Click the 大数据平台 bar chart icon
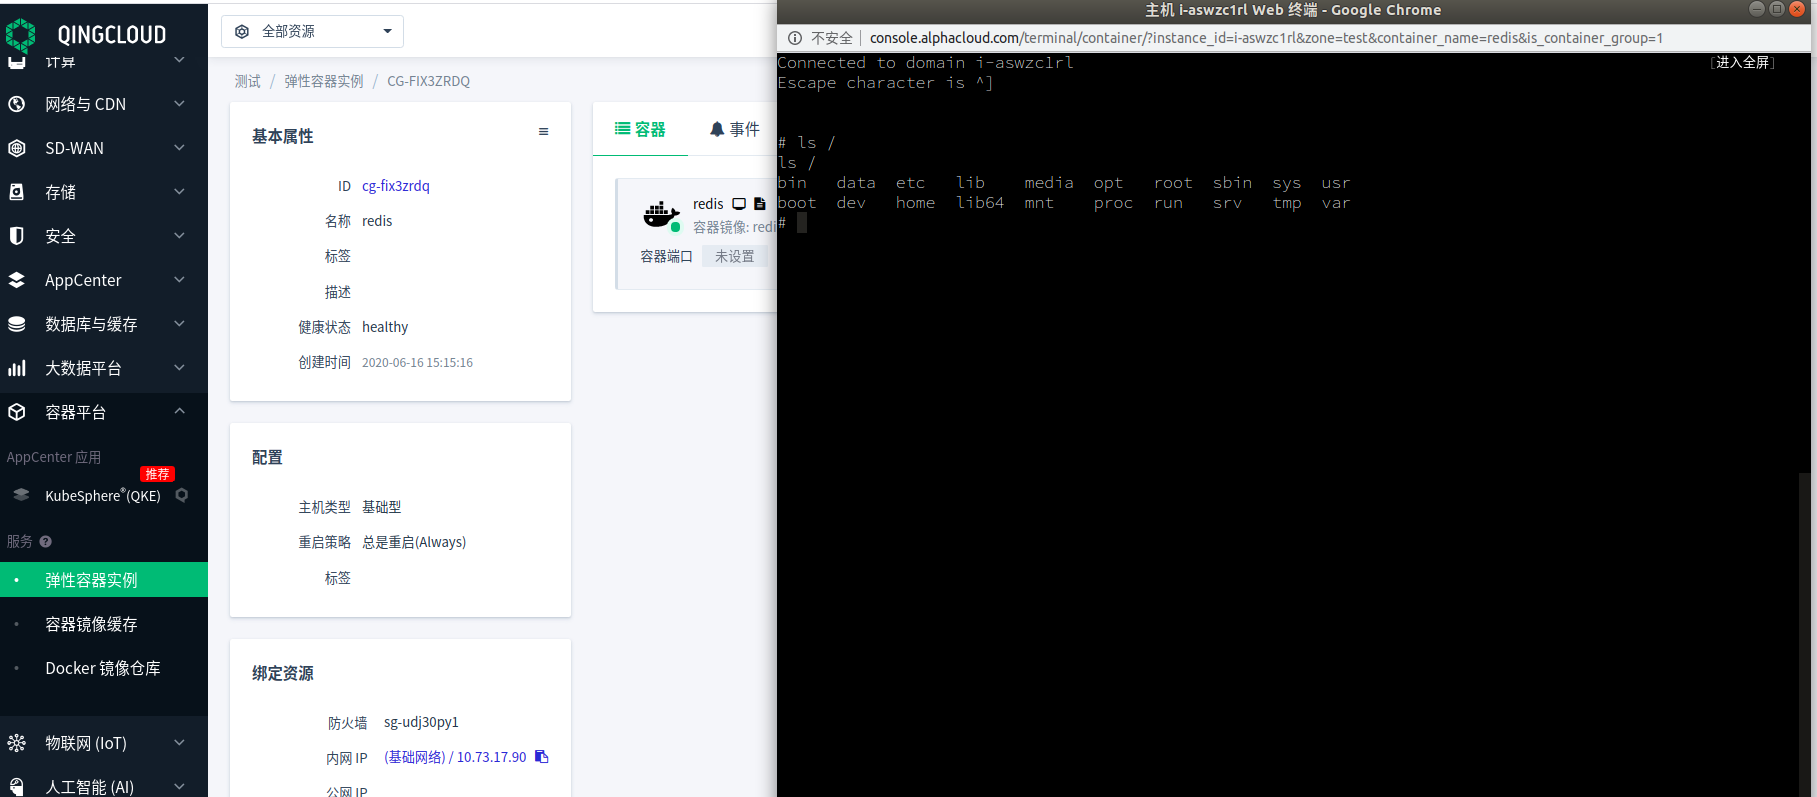 (x=17, y=368)
